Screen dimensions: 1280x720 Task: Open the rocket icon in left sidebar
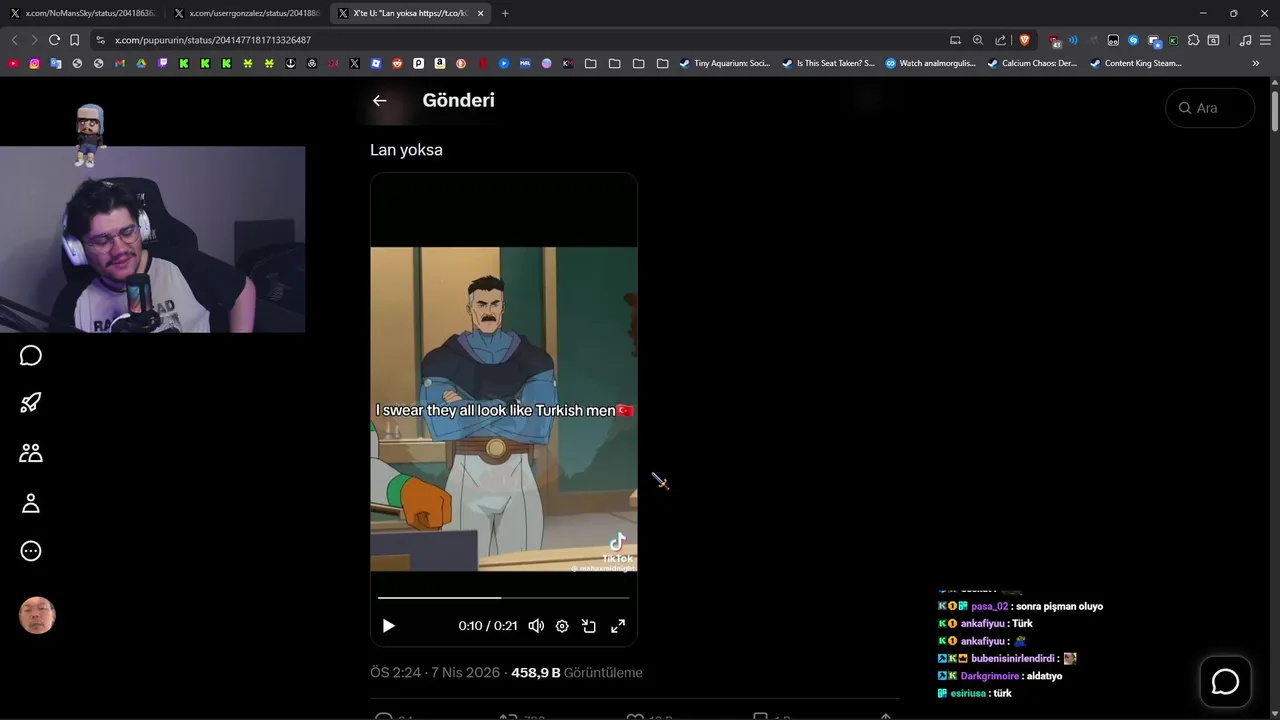click(x=31, y=403)
